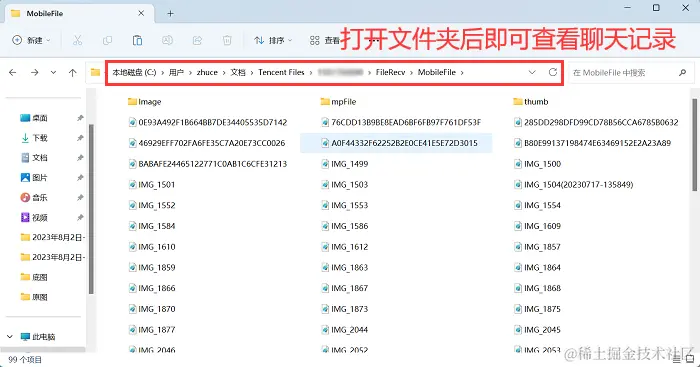This screenshot has width=700, height=367.
Task: Select file IMG_1586
Action: click(345, 226)
